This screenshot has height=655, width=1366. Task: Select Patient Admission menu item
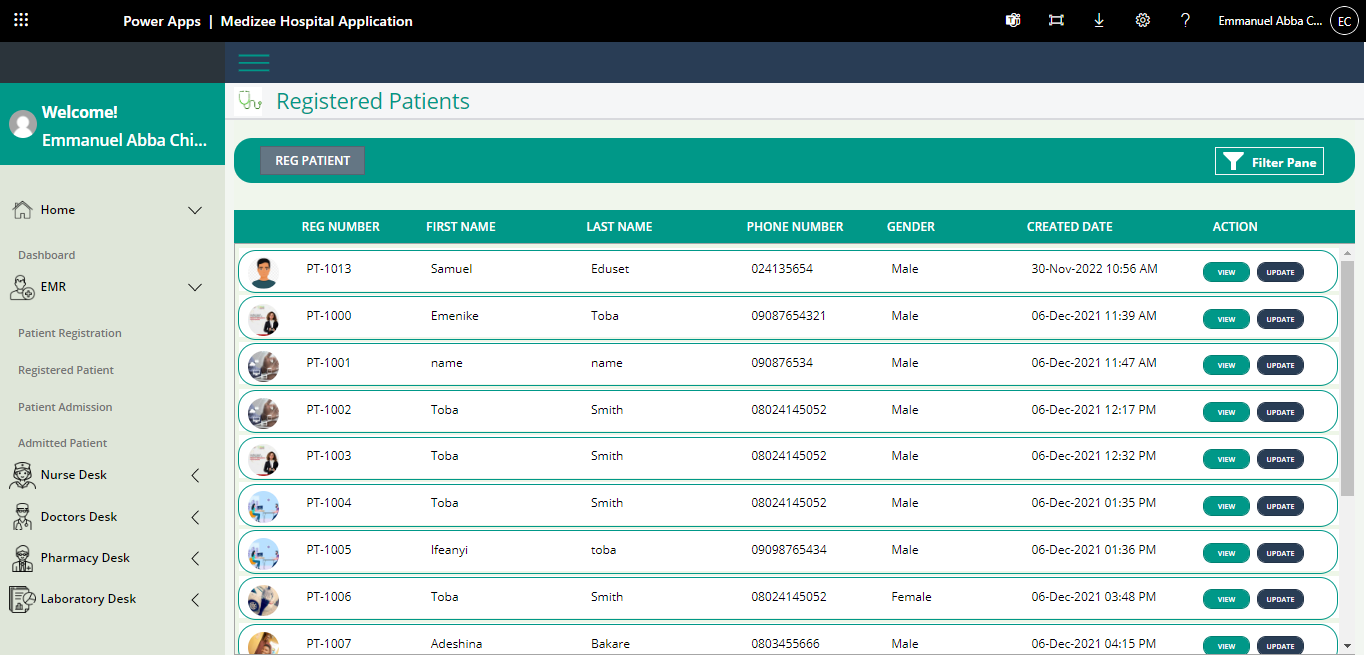point(65,407)
